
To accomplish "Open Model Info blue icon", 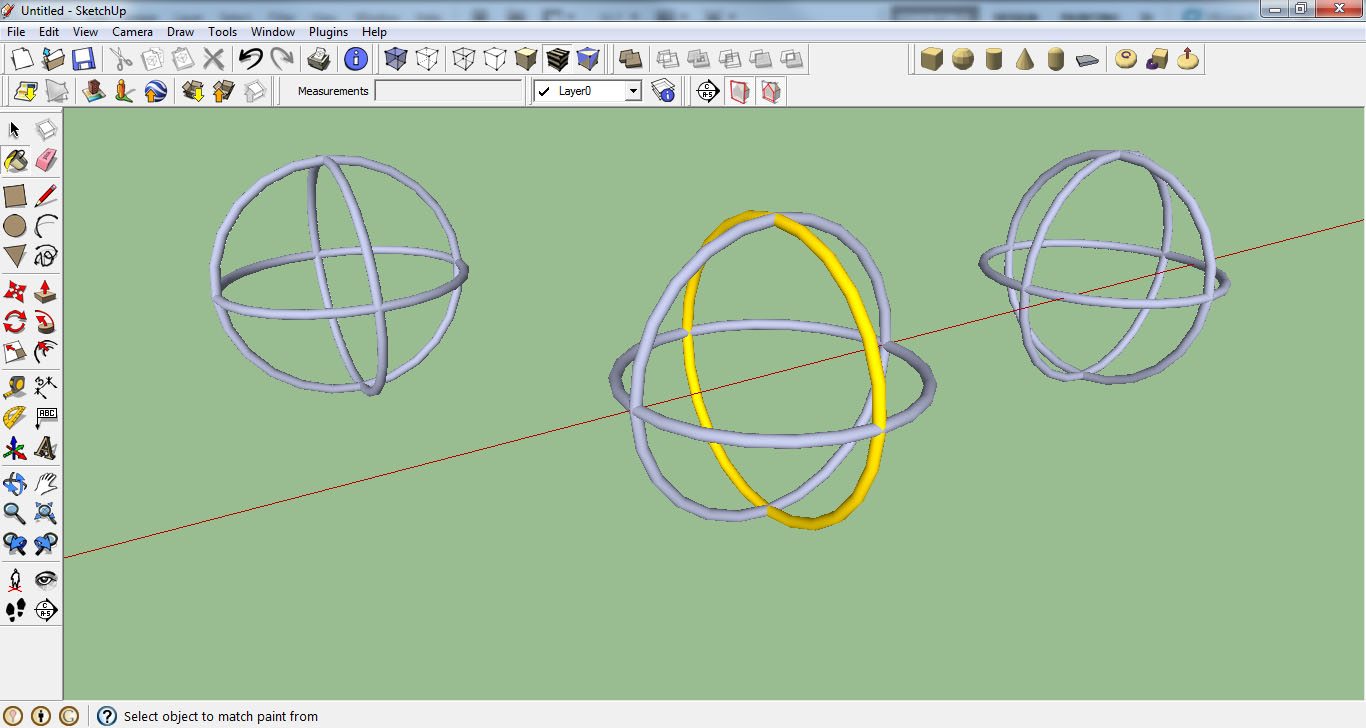I will [356, 59].
